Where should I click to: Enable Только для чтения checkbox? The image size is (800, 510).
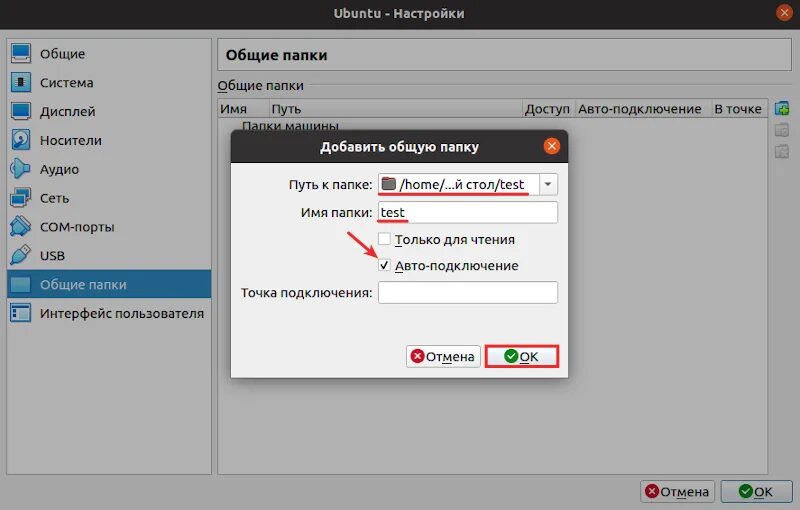tap(384, 239)
